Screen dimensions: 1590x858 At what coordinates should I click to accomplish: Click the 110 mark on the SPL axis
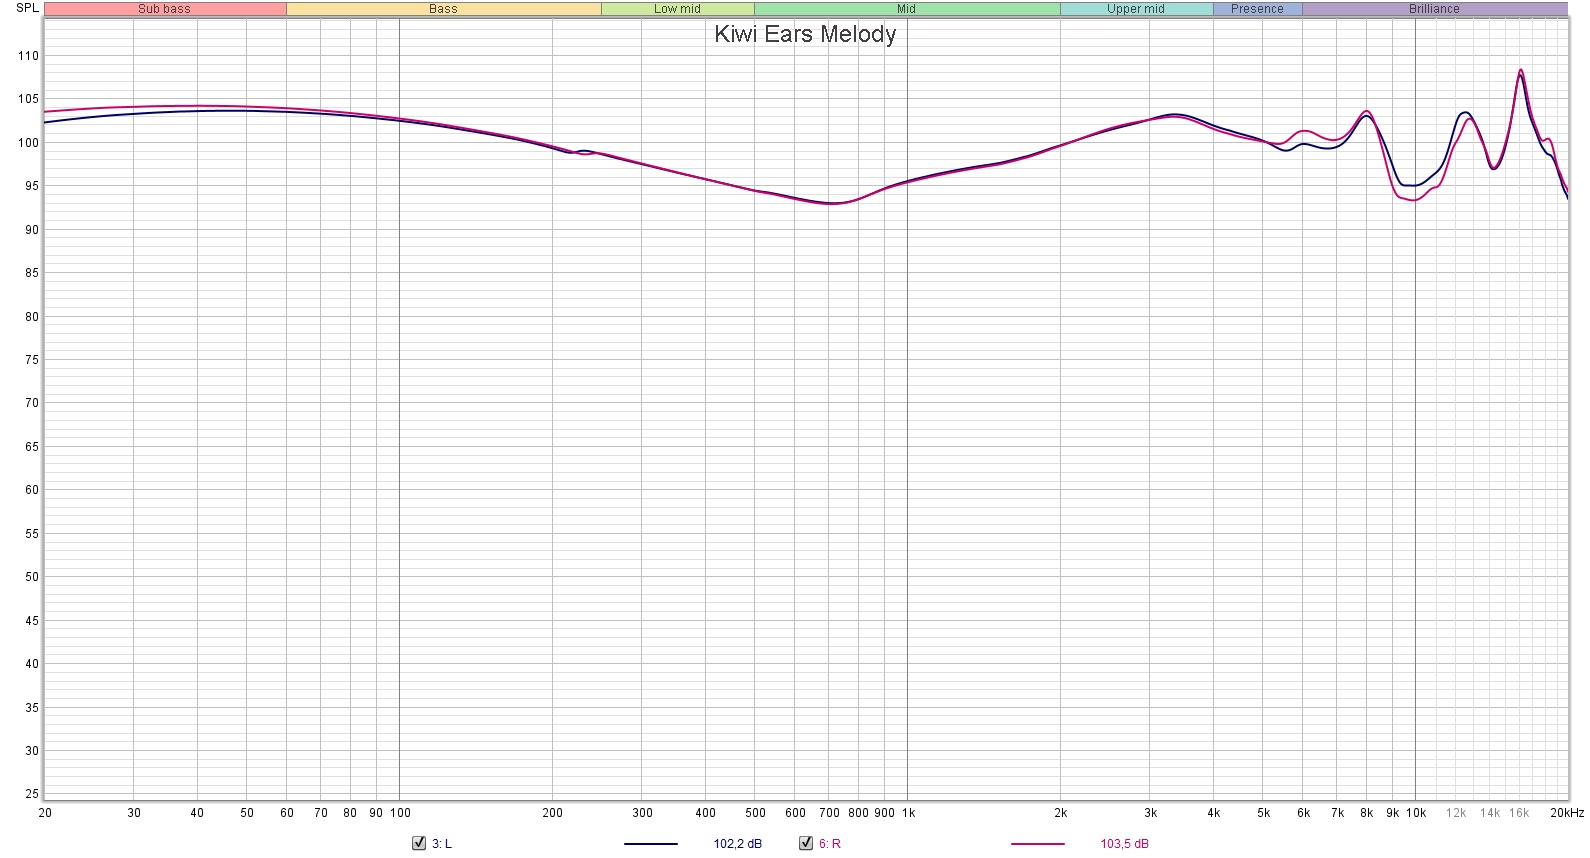point(29,56)
